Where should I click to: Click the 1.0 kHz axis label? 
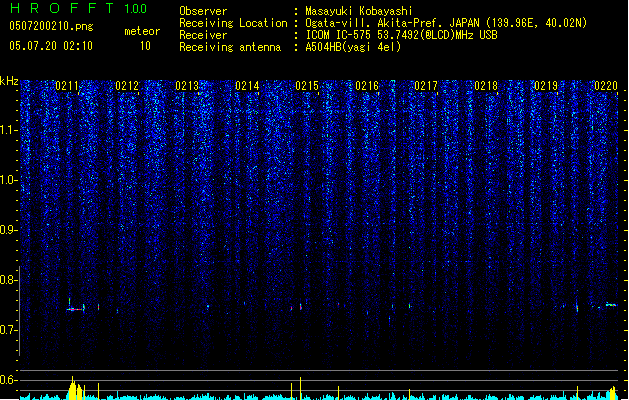point(9,180)
